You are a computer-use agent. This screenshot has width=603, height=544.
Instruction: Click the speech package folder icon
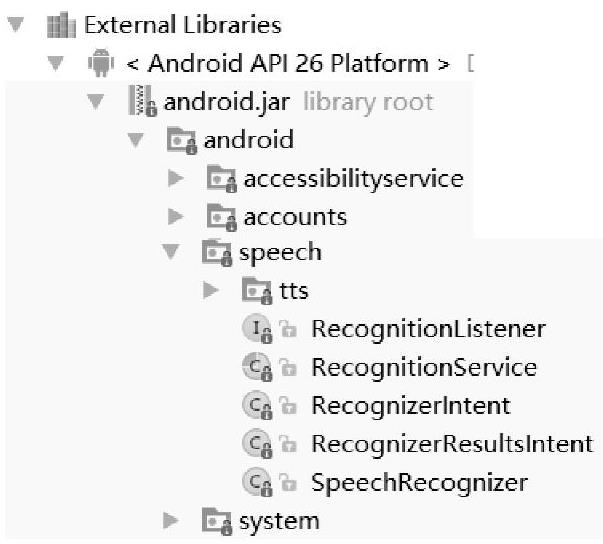click(217, 252)
